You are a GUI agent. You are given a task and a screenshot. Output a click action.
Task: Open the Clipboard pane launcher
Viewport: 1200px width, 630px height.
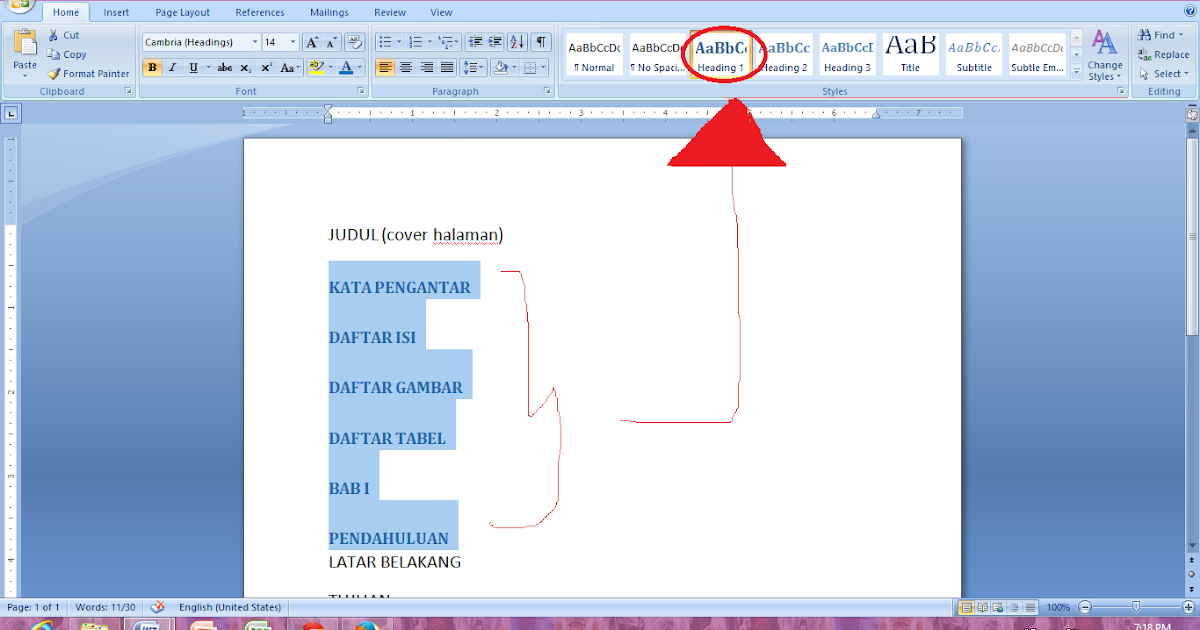coord(128,91)
